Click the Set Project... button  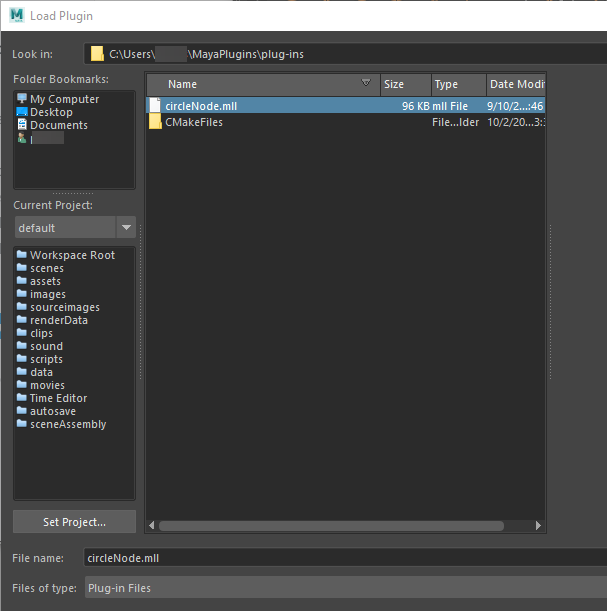click(74, 522)
